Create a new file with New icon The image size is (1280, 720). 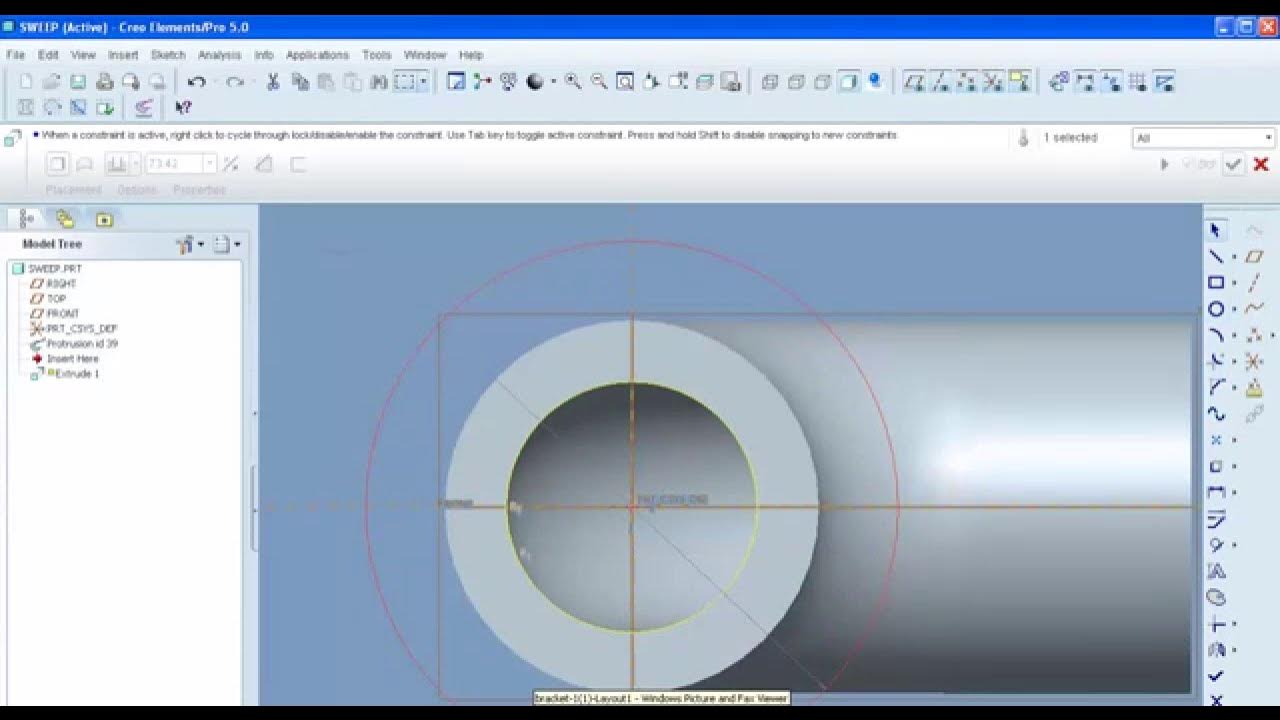click(26, 82)
